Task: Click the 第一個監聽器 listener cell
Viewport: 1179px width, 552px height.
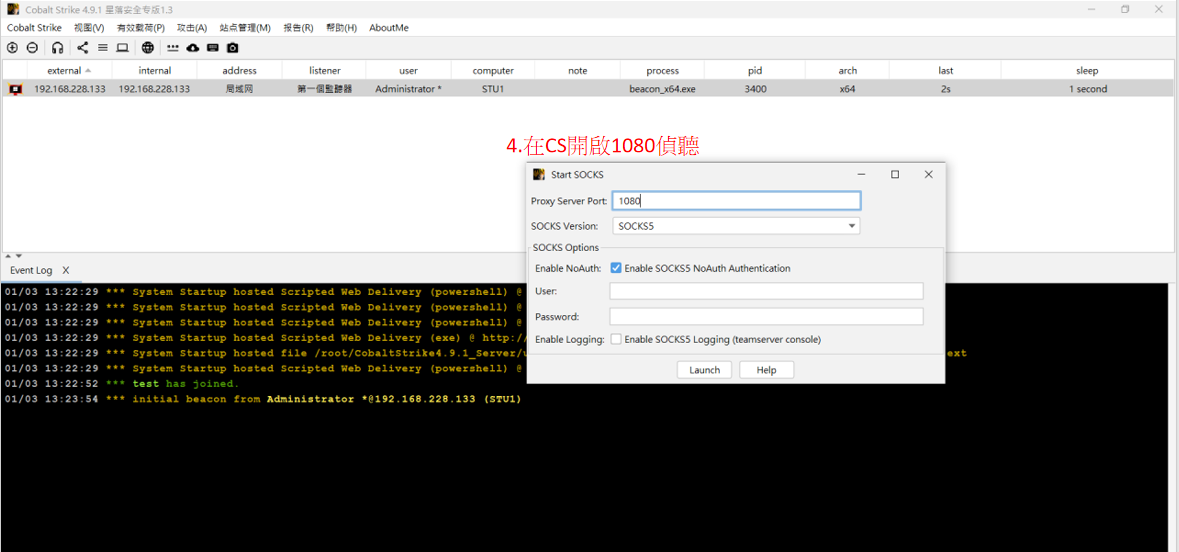Action: point(325,89)
